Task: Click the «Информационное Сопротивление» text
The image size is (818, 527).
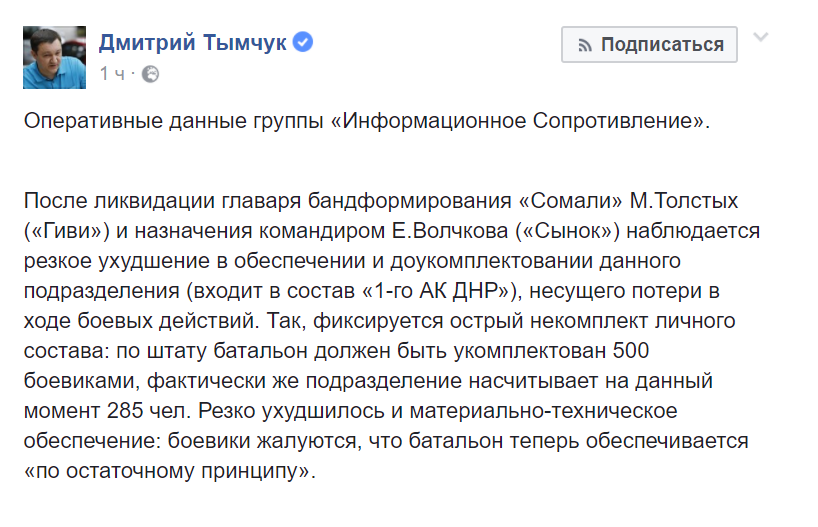Action: pos(520,121)
